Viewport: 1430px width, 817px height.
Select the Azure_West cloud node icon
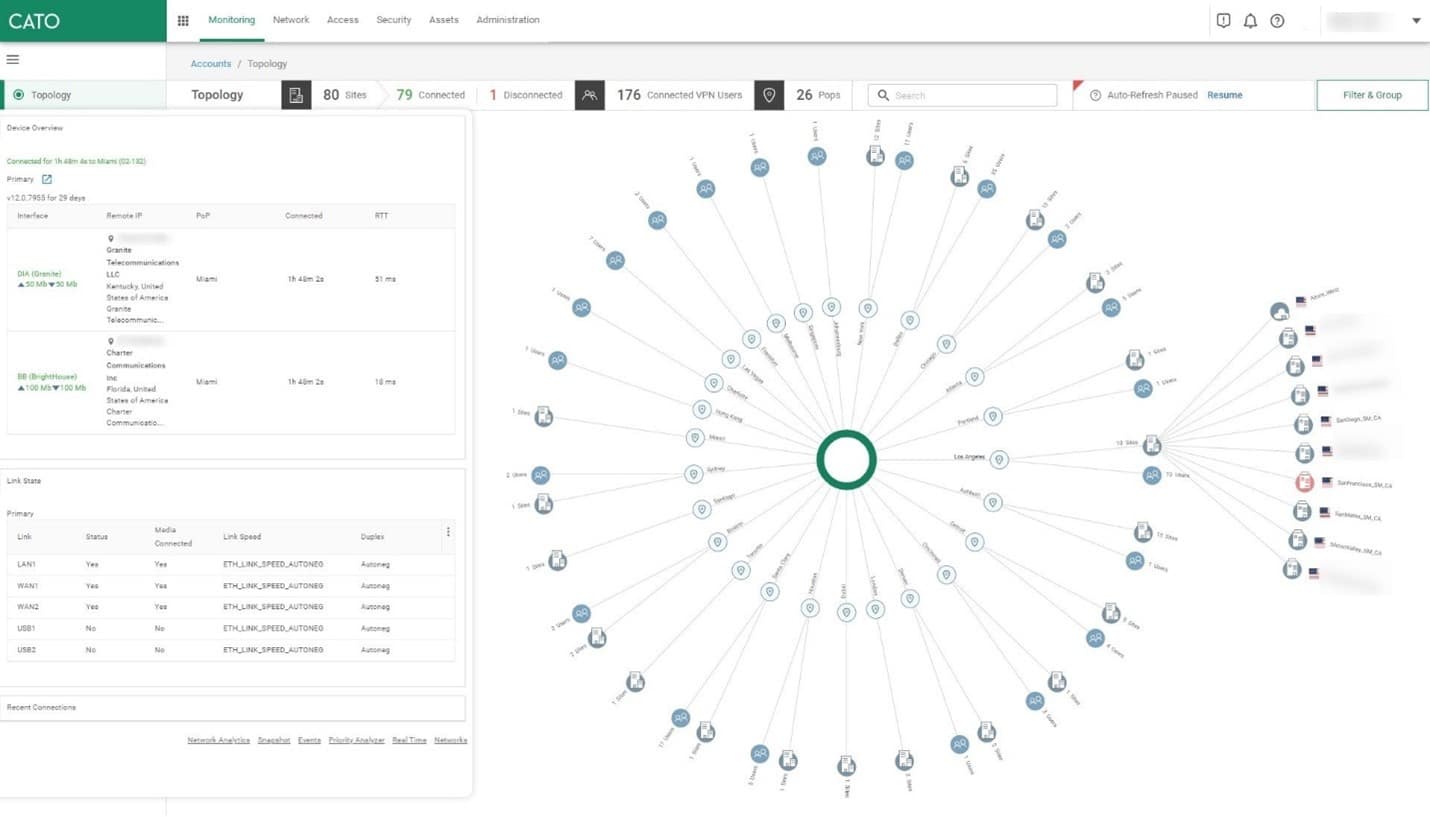point(1279,313)
